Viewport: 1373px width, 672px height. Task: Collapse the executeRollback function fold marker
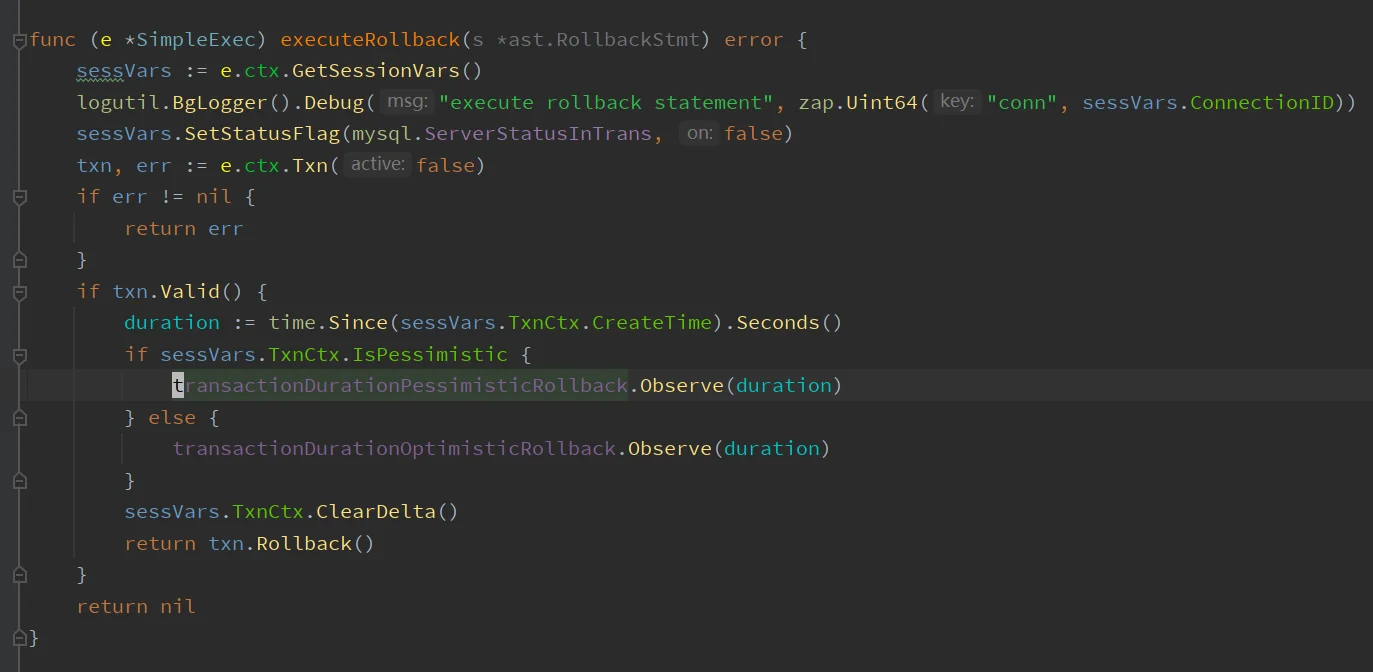tap(19, 41)
